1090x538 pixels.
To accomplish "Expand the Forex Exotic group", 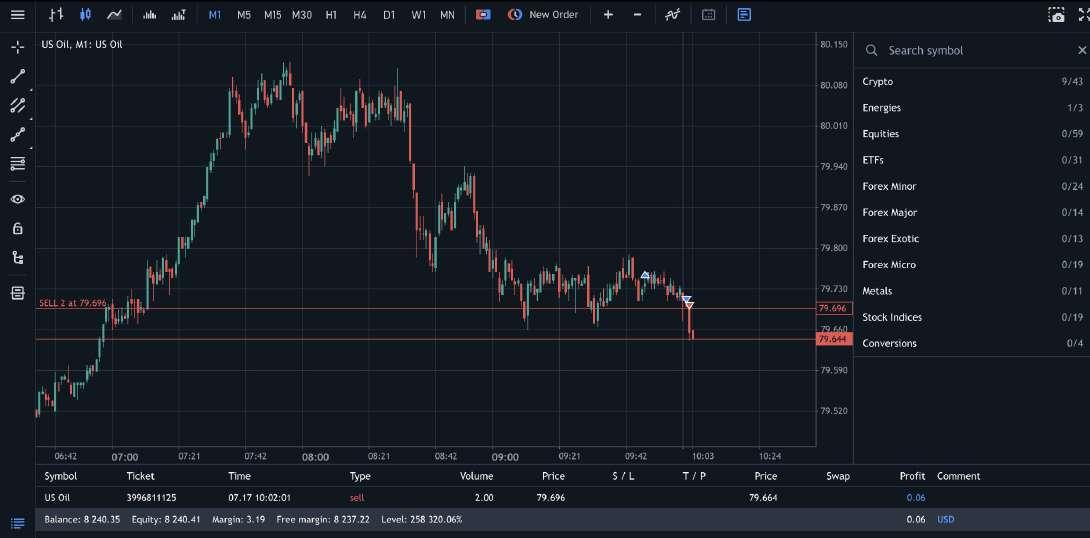I will click(972, 238).
